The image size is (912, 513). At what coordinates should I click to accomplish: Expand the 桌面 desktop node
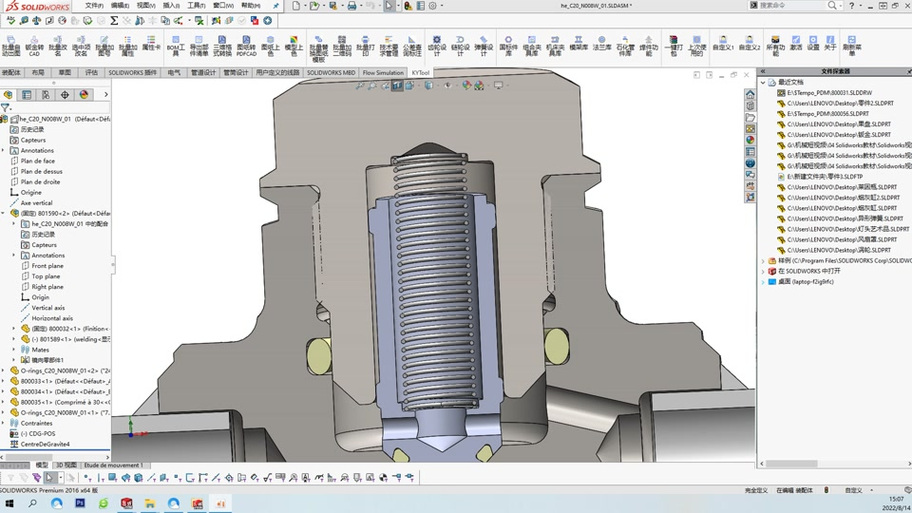[x=763, y=282]
